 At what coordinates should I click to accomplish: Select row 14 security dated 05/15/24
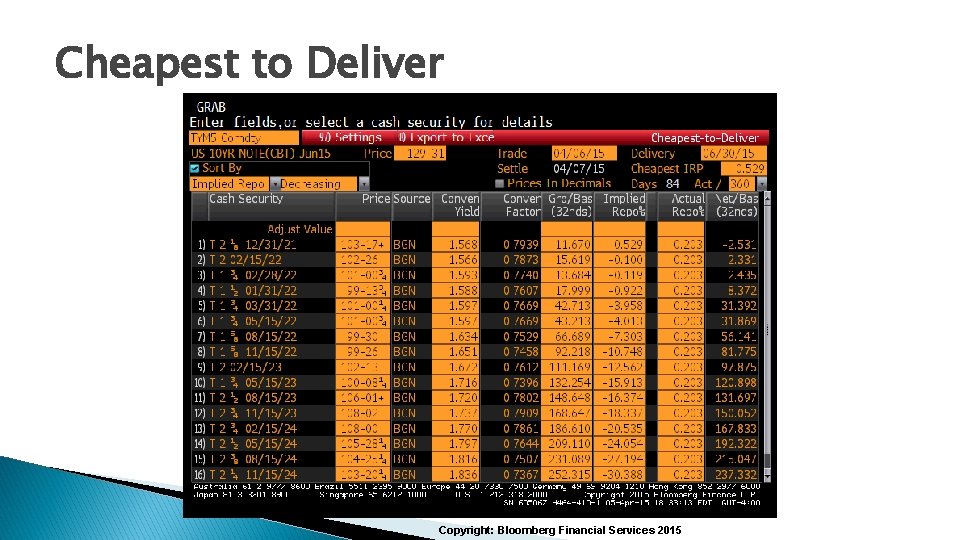253,444
